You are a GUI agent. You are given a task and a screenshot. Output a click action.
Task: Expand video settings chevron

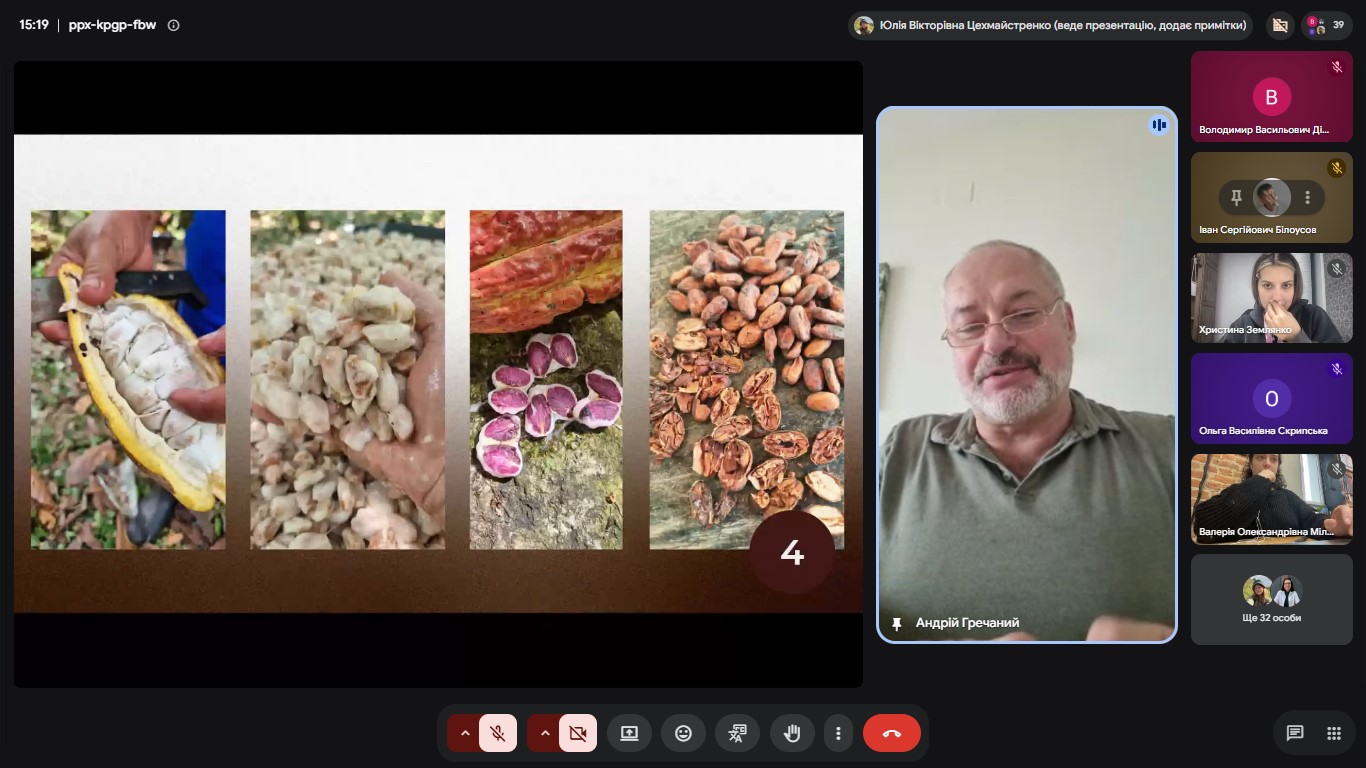coord(544,733)
